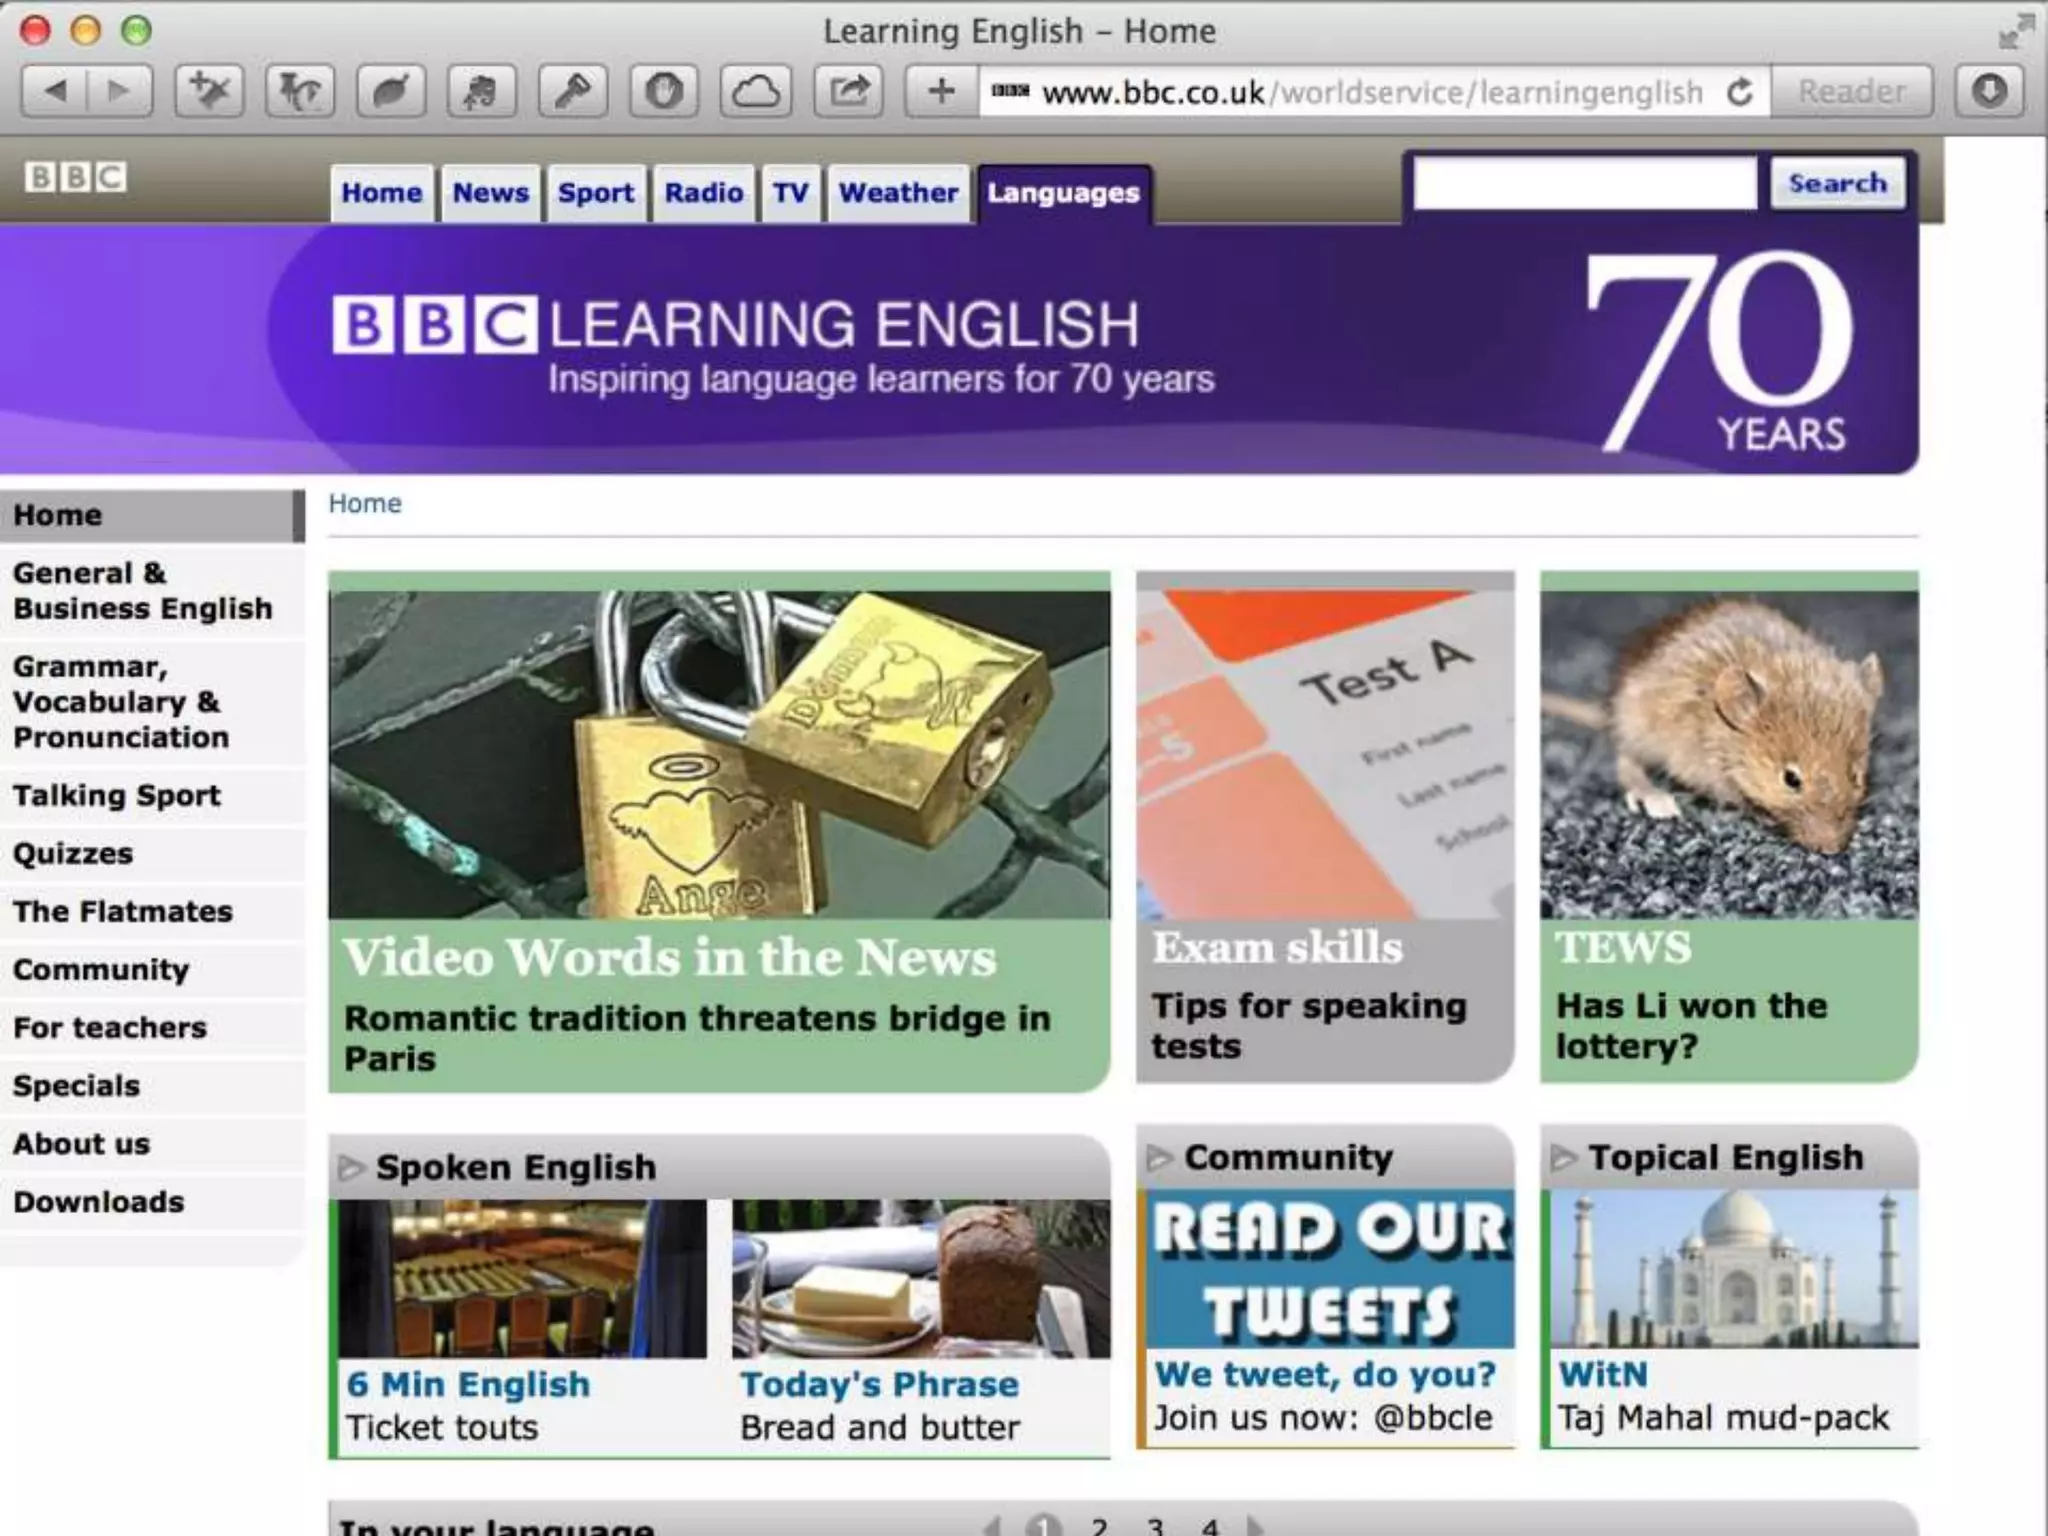Click the browser forward arrow button
The width and height of the screenshot is (2048, 1536).
tap(119, 92)
